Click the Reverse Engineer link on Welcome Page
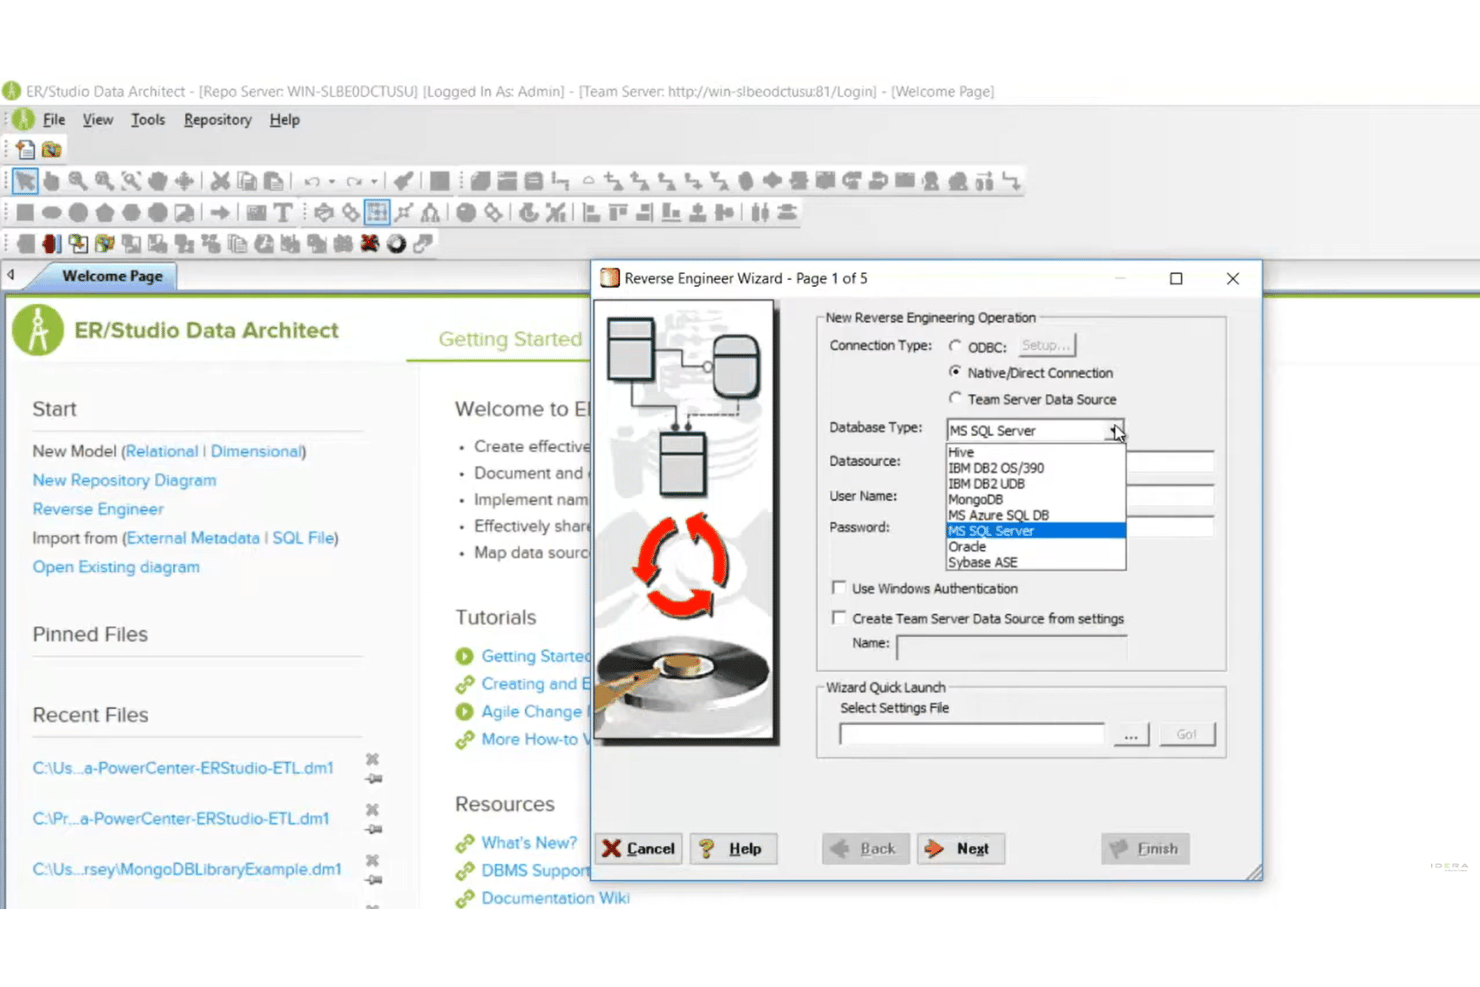 (x=98, y=509)
